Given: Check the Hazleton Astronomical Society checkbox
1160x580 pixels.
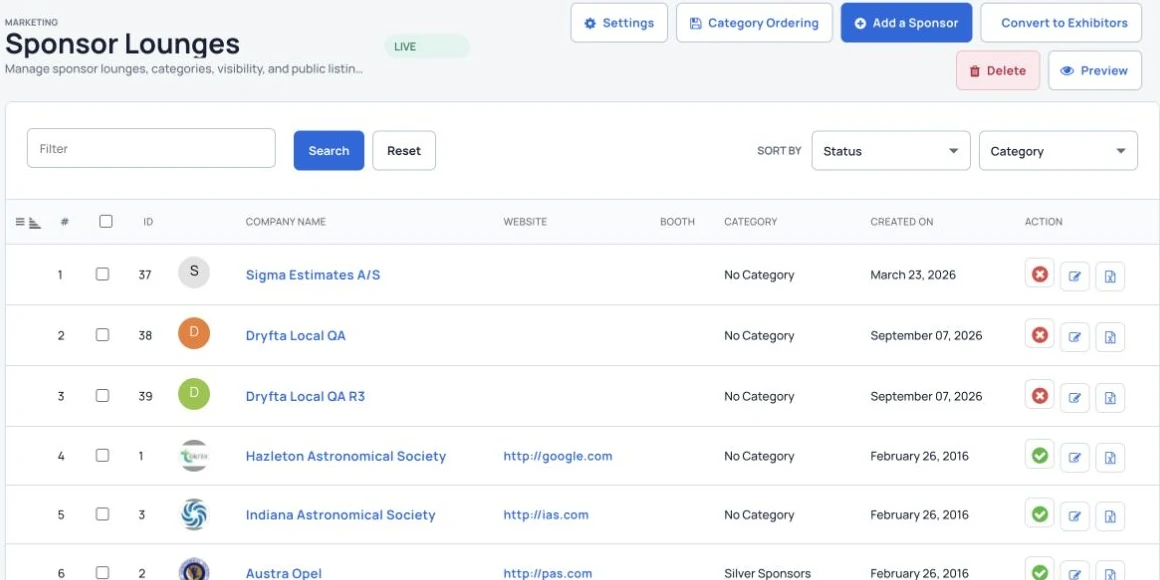Looking at the screenshot, I should (x=102, y=455).
